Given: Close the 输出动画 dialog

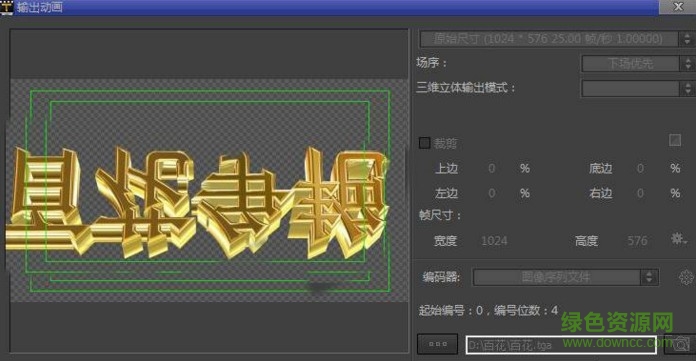Looking at the screenshot, I should [x=678, y=7].
